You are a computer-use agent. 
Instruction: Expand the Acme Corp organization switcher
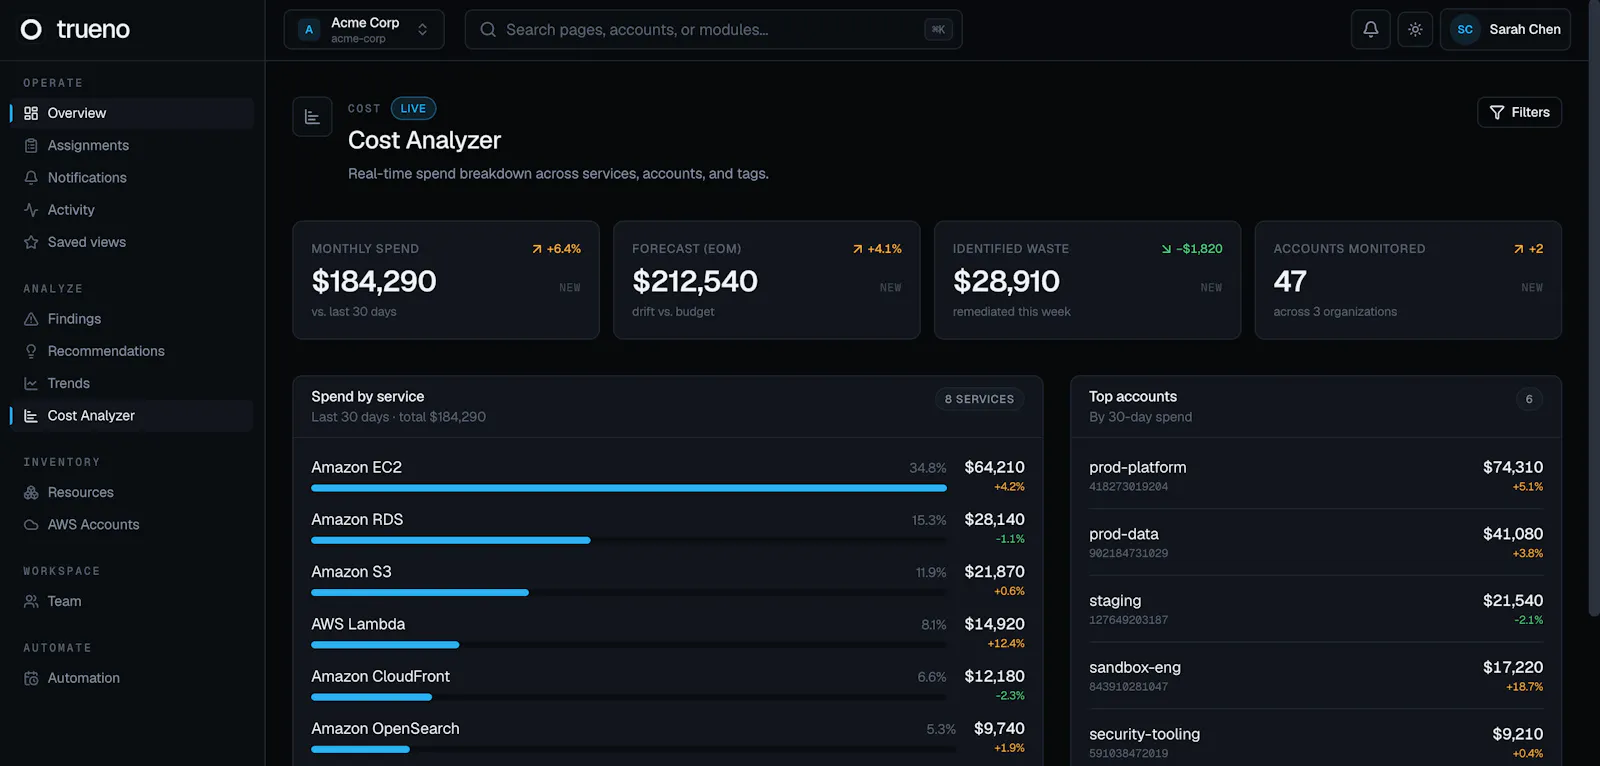[x=364, y=29]
